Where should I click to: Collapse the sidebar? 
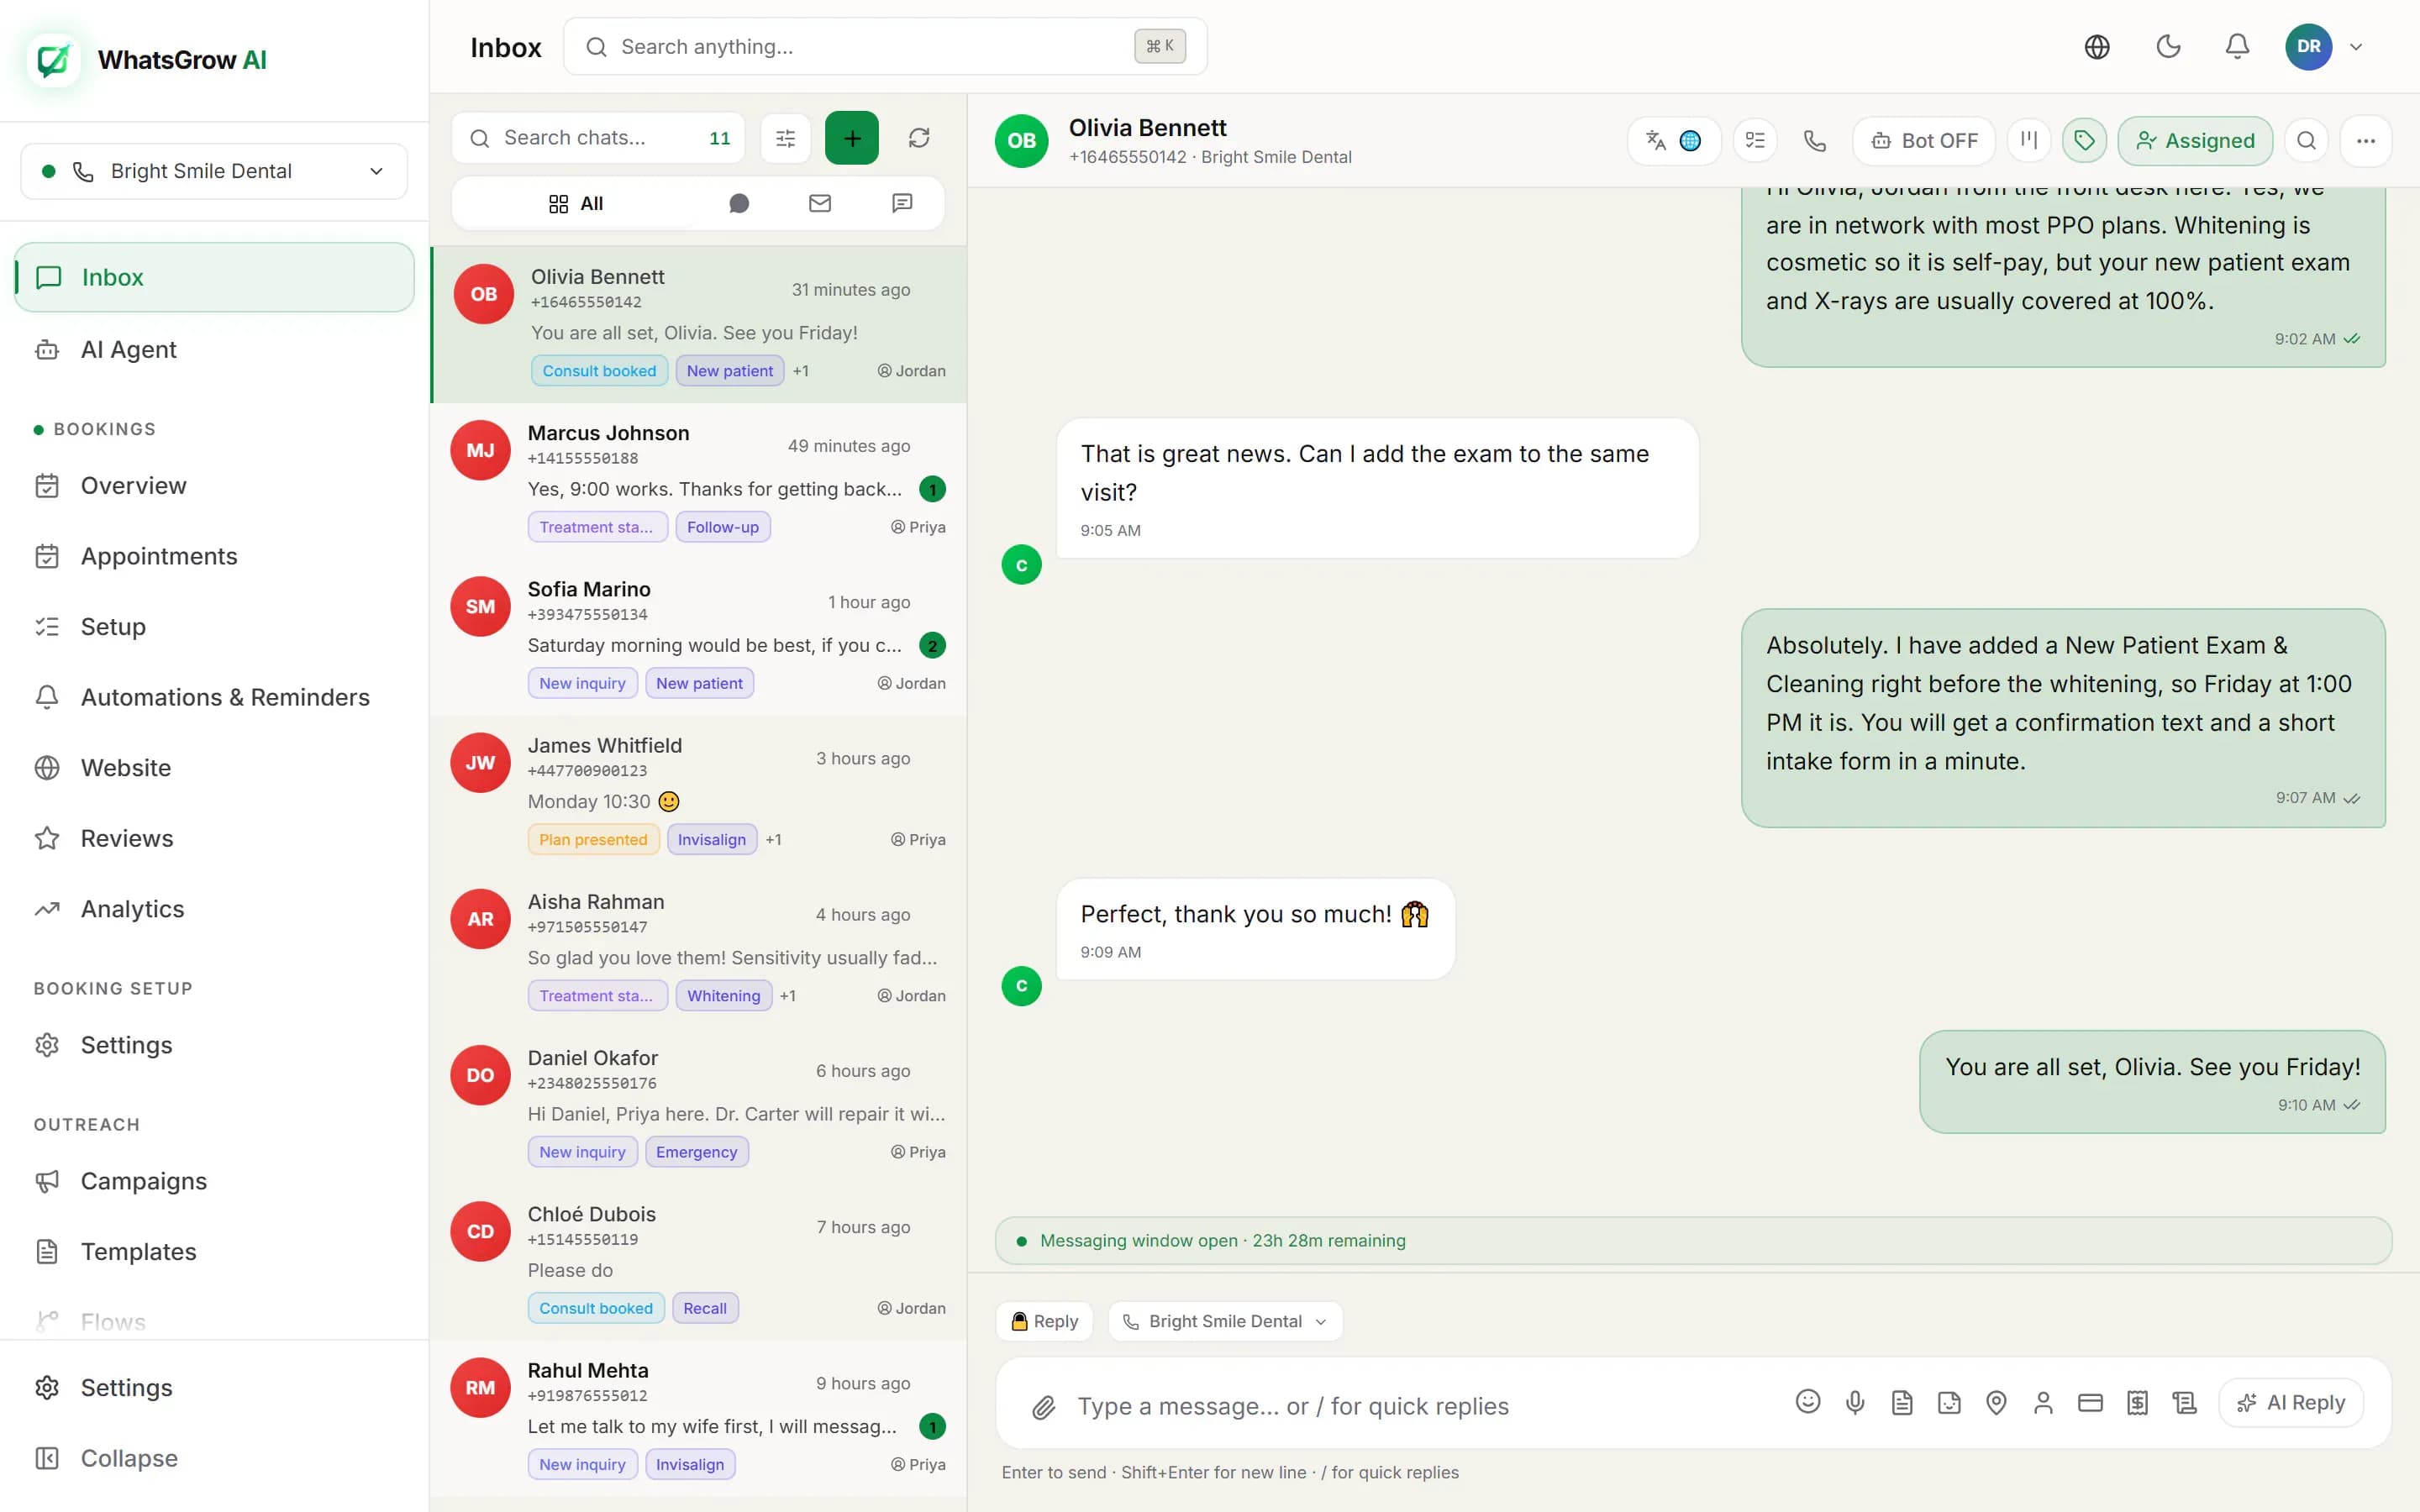coord(214,1458)
